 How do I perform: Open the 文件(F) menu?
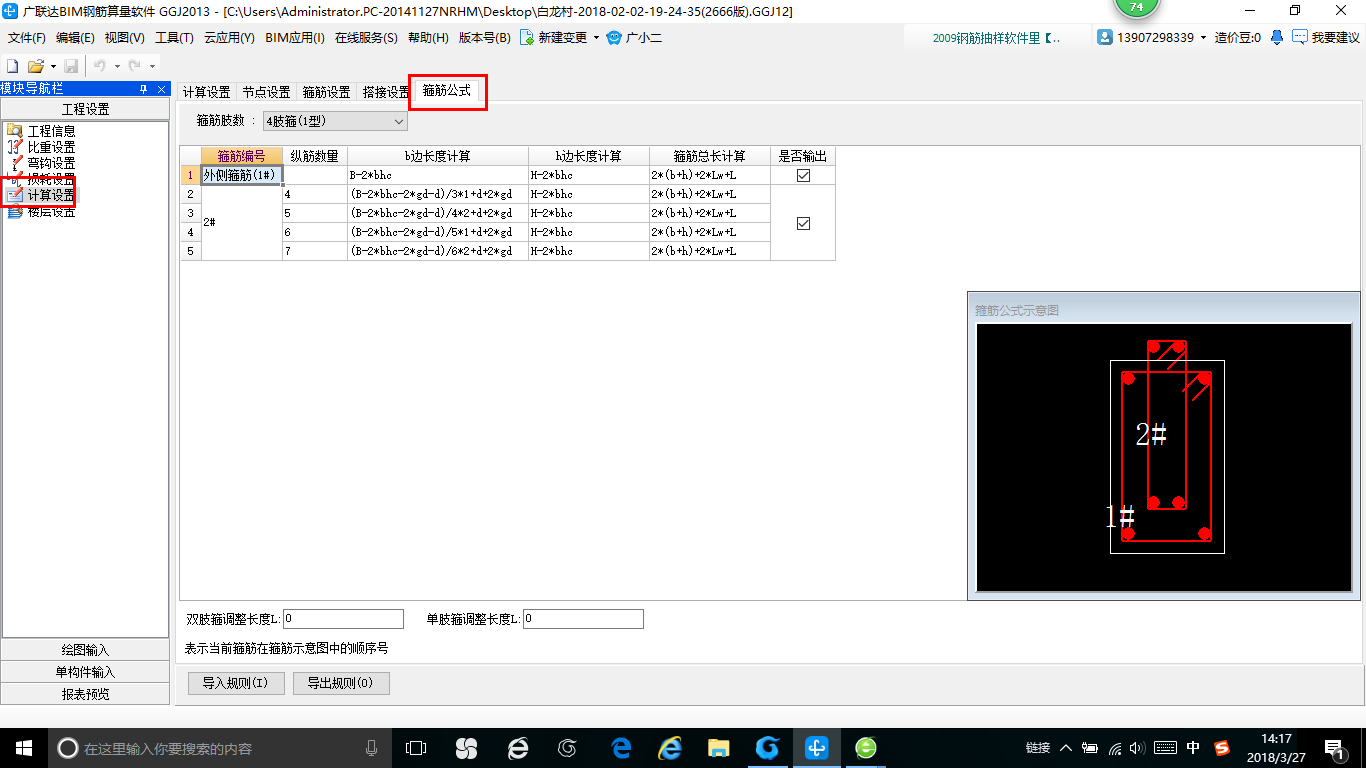pos(27,37)
